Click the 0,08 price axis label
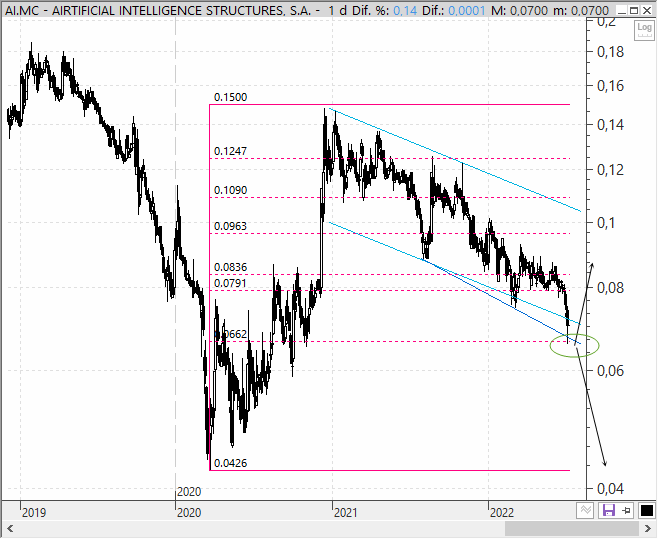658x539 pixels. pyautogui.click(x=610, y=288)
